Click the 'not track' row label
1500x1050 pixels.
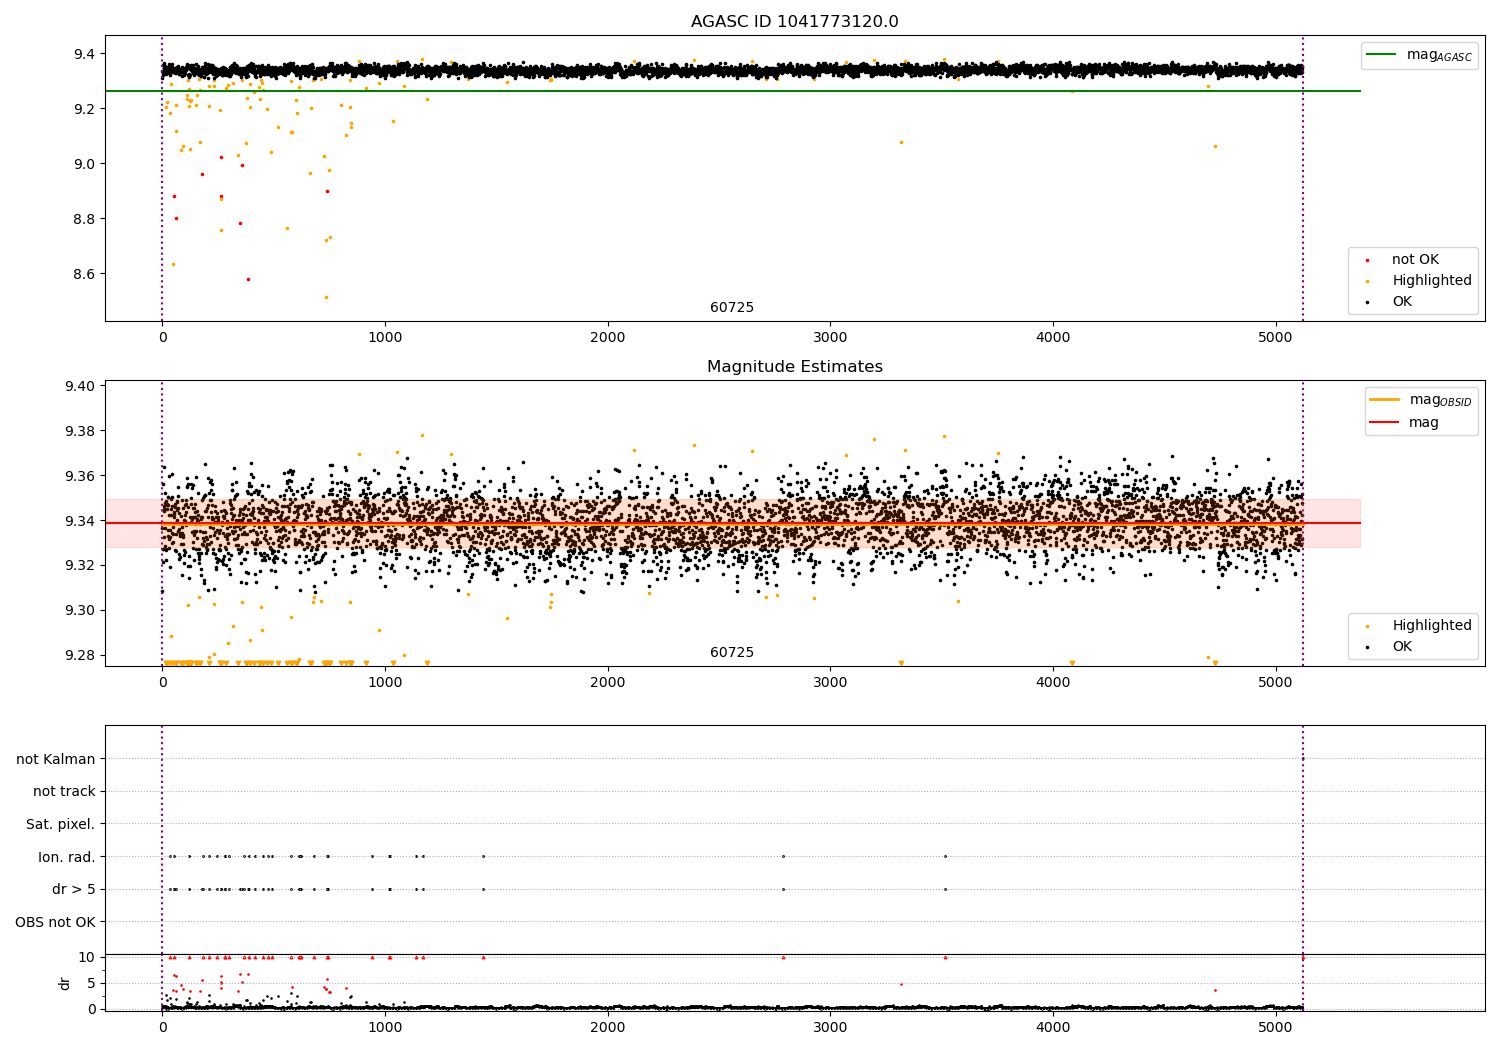pos(64,792)
